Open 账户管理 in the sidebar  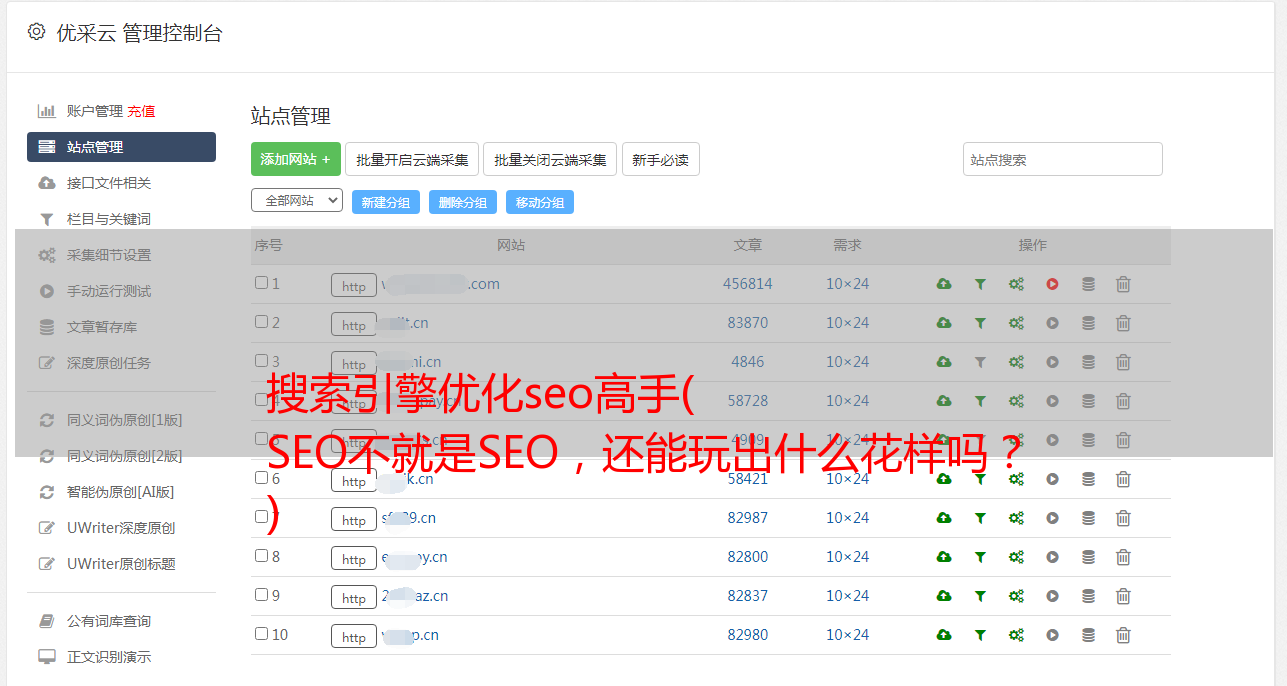95,111
